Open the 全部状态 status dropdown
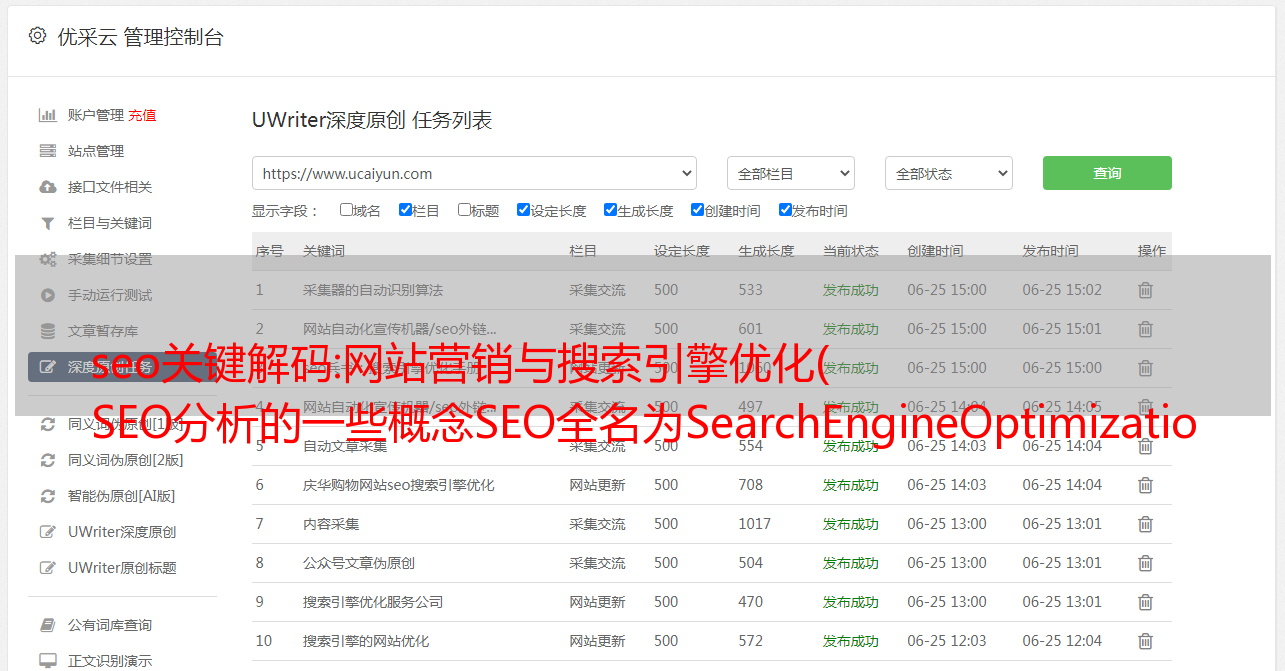This screenshot has width=1285, height=671. (x=948, y=173)
